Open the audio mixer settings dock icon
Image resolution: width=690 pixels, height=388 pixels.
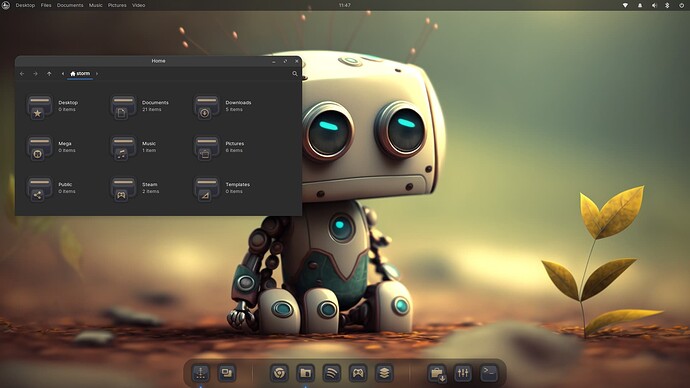(x=463, y=373)
